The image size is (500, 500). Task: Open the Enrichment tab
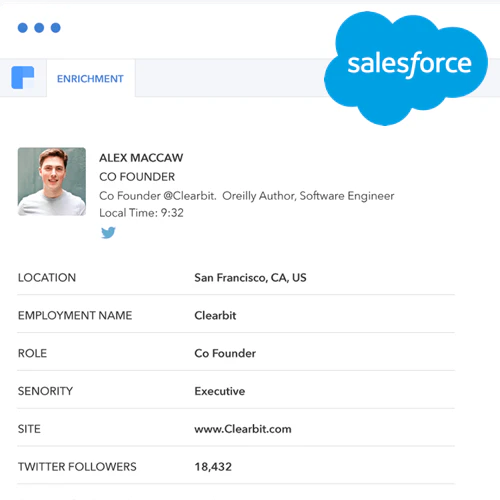91,78
